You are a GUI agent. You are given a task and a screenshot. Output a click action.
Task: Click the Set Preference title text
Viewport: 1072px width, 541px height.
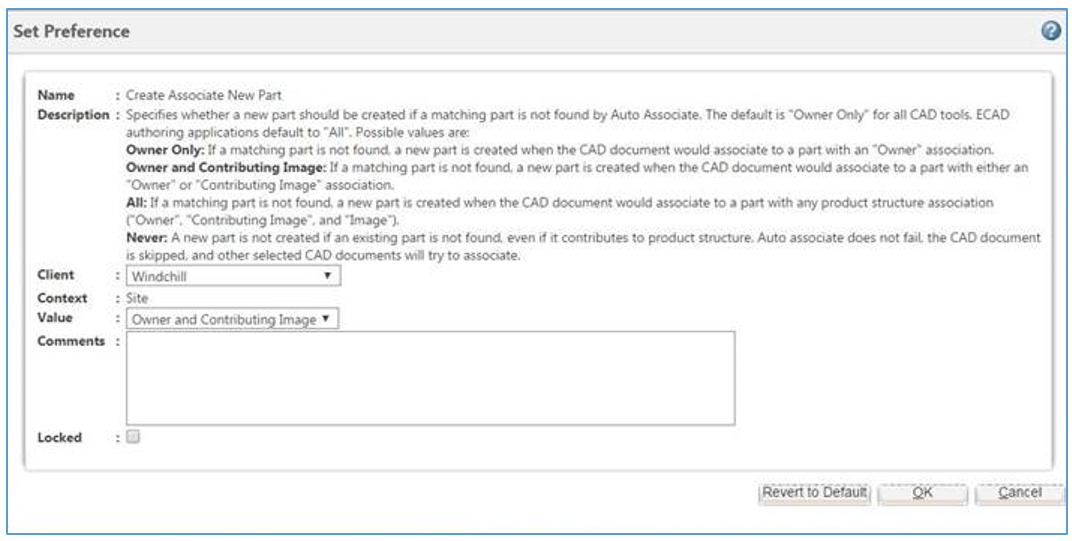click(71, 31)
